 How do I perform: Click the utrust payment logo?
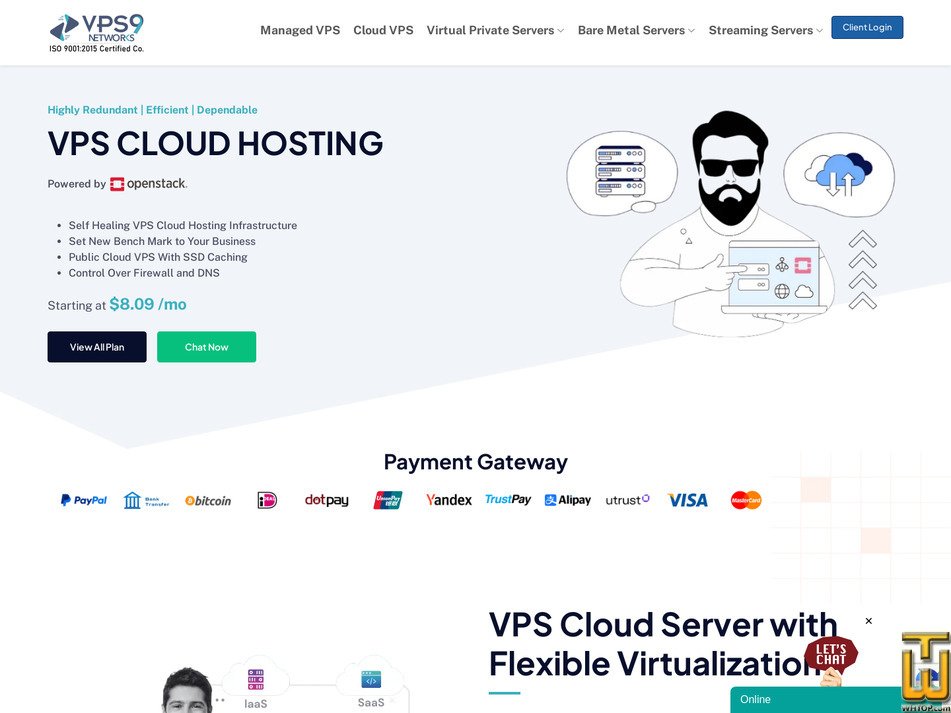[x=628, y=500]
